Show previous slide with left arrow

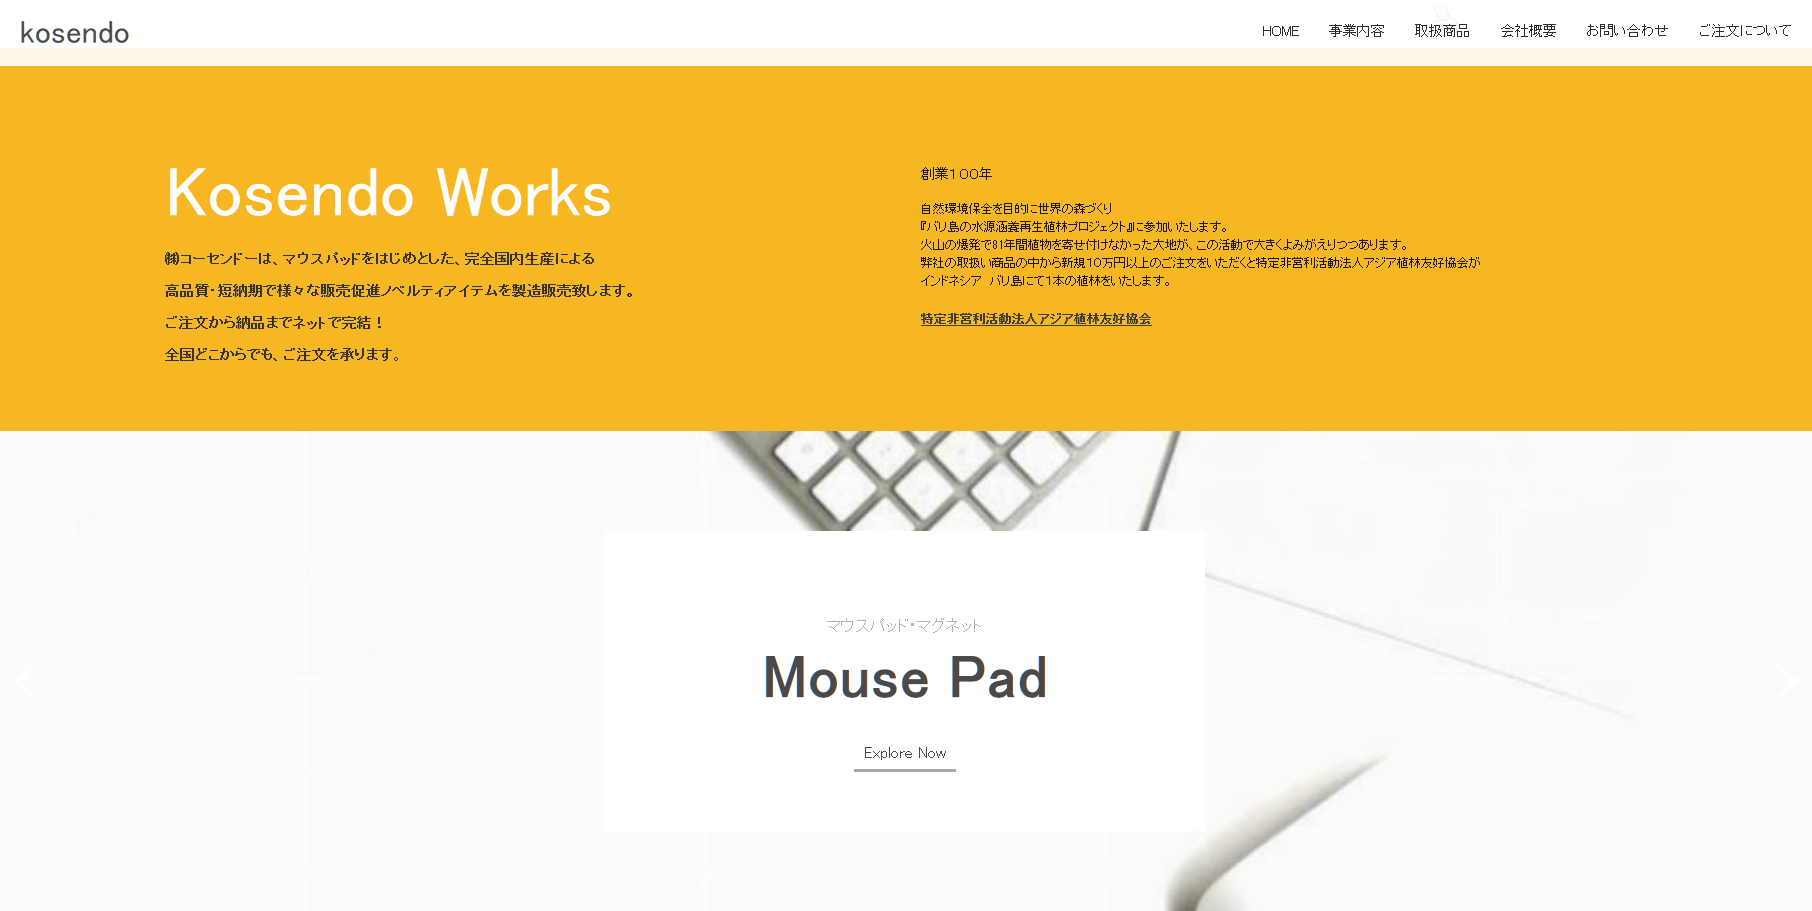[26, 682]
